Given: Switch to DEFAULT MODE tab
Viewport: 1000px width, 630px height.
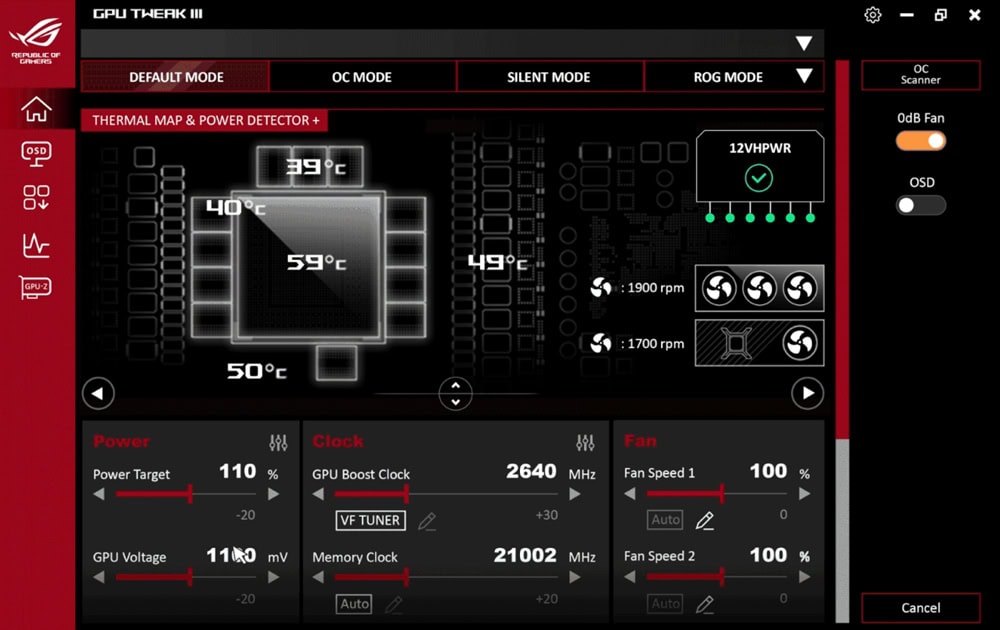Looking at the screenshot, I should tap(175, 77).
